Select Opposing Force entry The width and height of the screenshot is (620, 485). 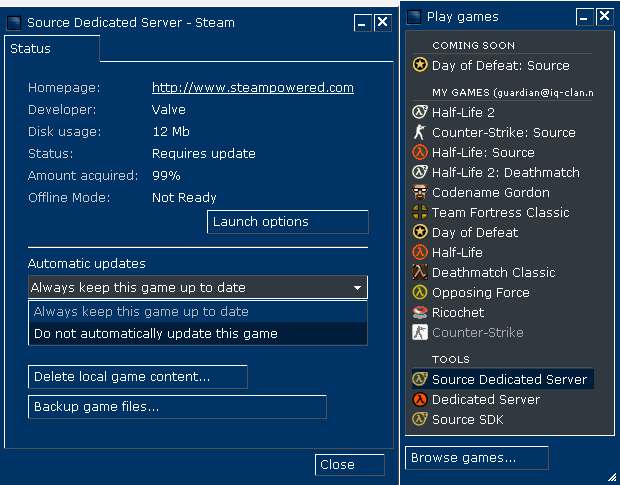click(502, 293)
